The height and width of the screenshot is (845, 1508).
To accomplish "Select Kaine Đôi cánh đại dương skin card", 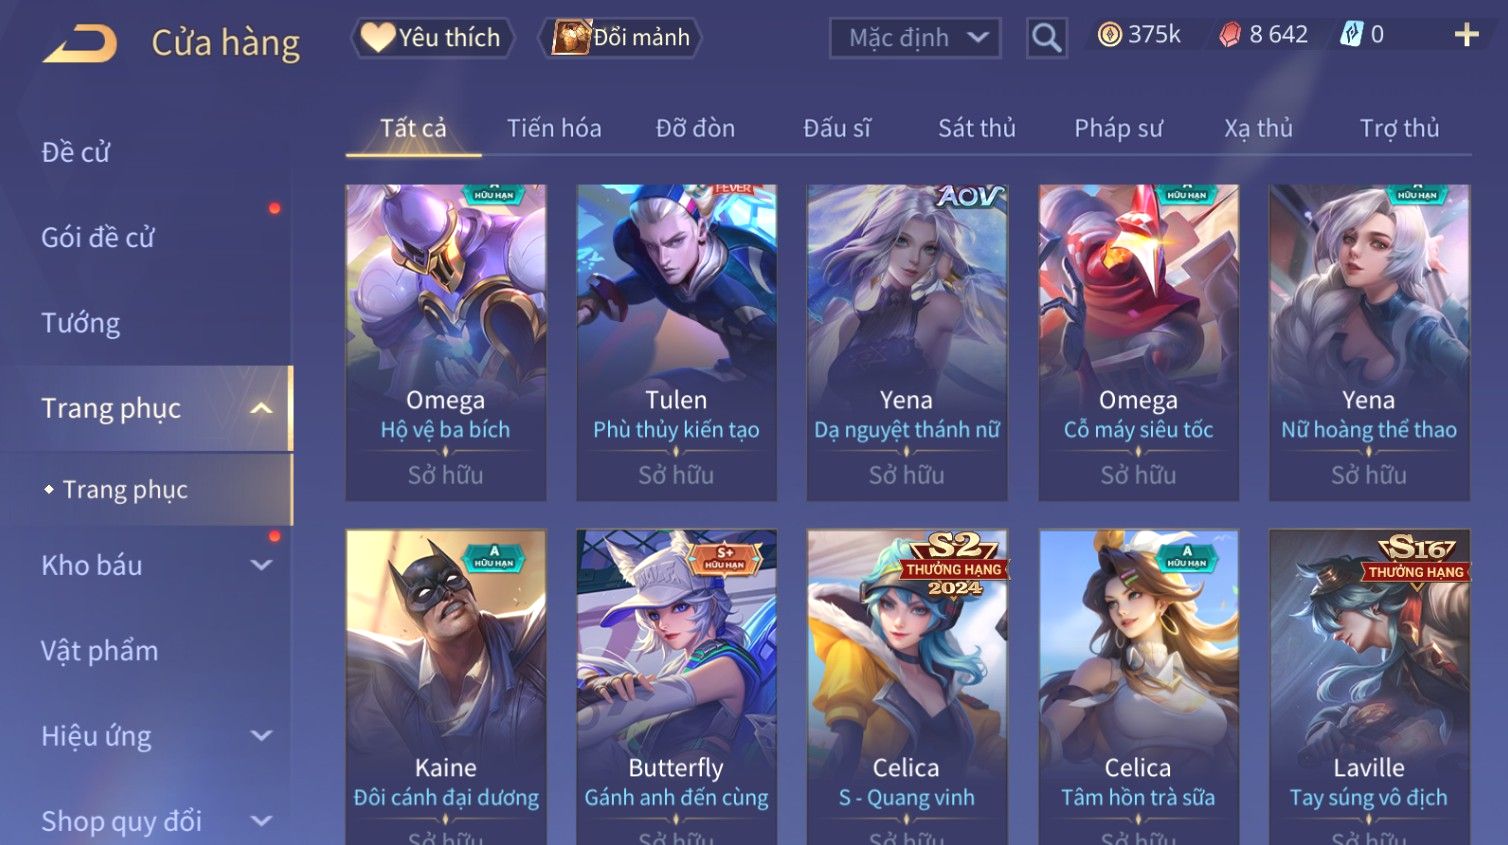I will point(446,687).
